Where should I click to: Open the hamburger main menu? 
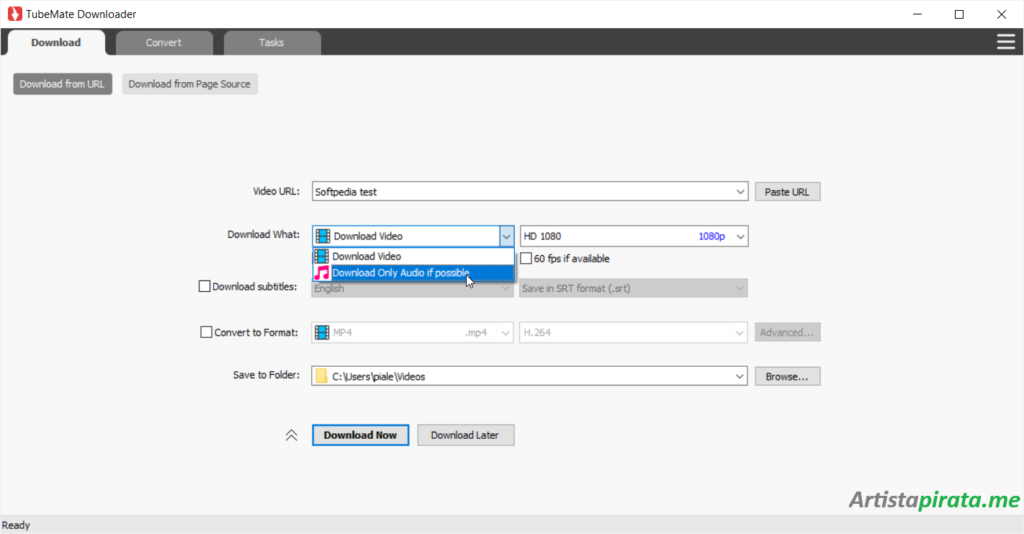[1006, 42]
